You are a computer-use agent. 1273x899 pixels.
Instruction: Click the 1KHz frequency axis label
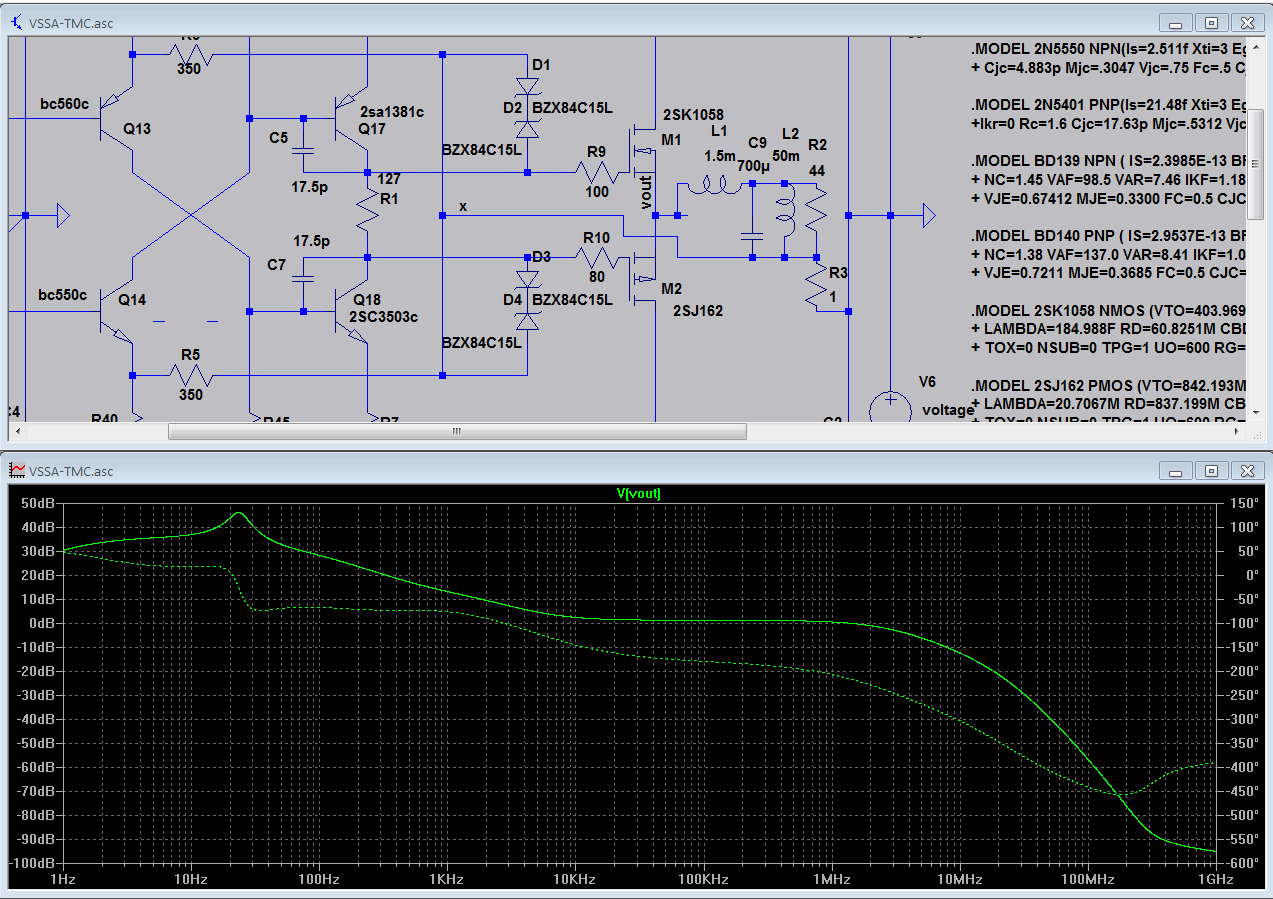pyautogui.click(x=446, y=880)
